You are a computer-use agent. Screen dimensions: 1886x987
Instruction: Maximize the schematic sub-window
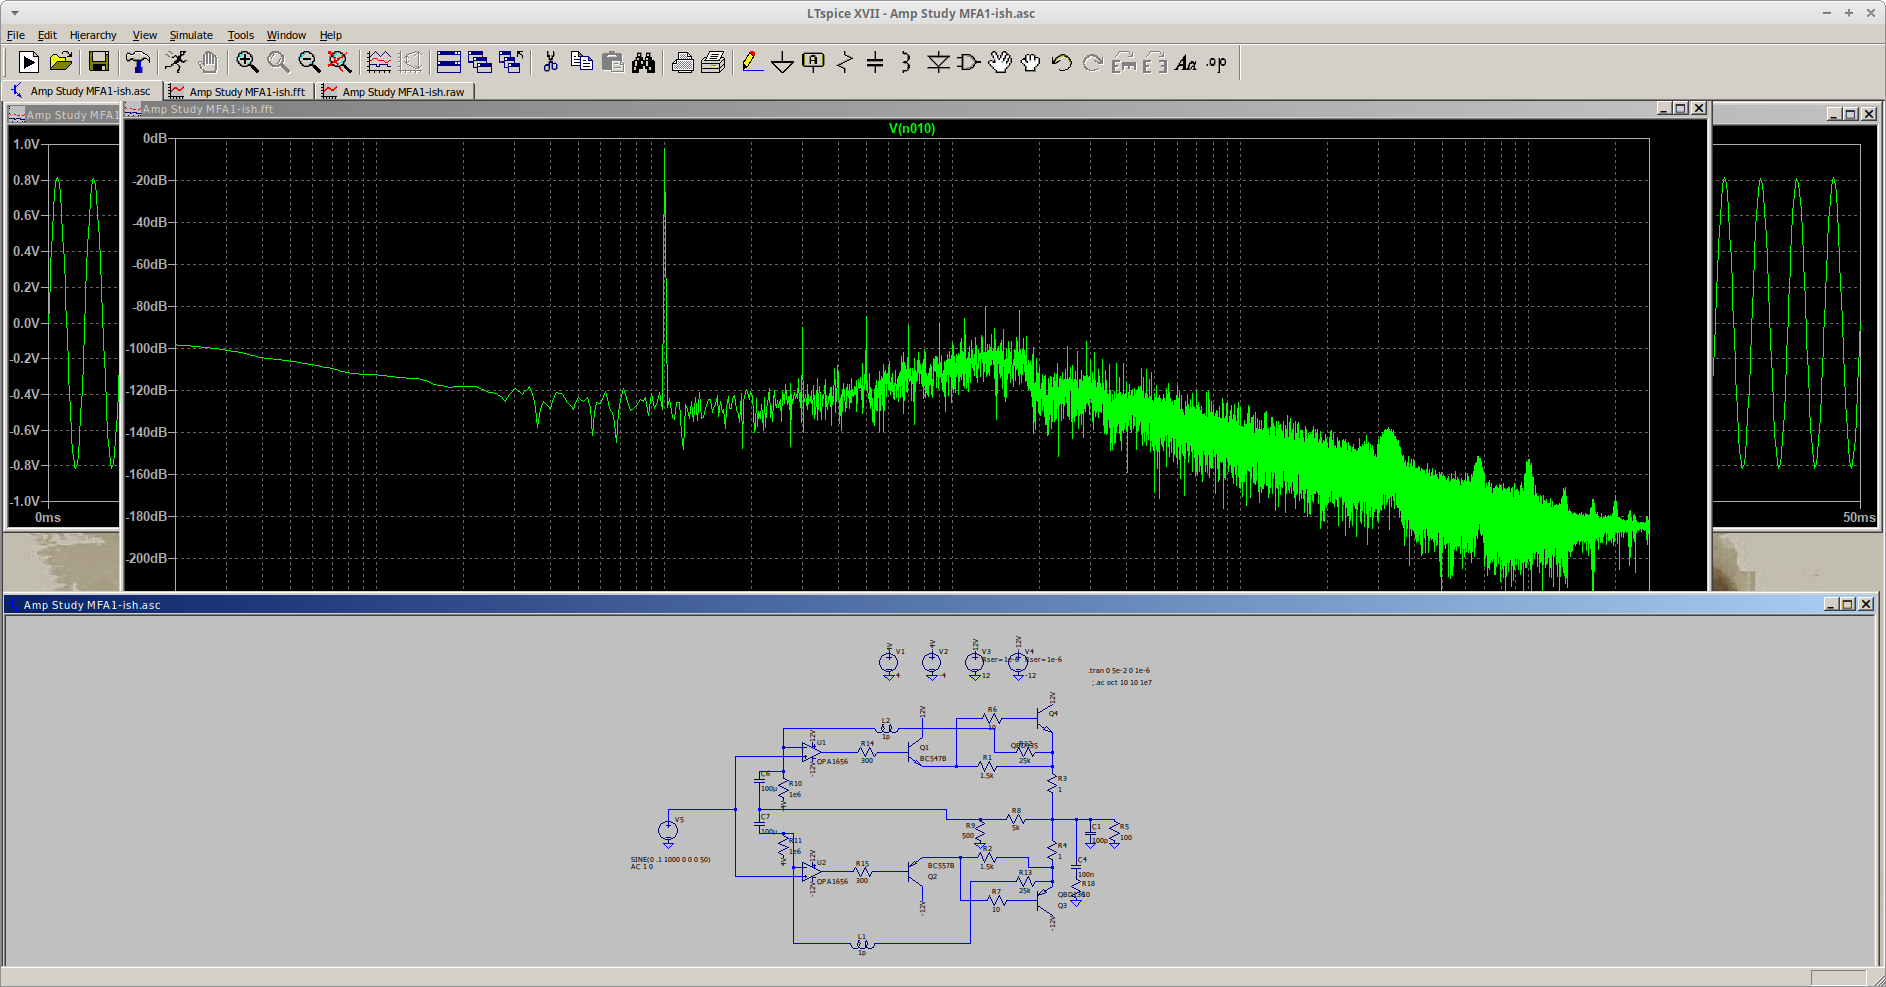tap(1848, 604)
